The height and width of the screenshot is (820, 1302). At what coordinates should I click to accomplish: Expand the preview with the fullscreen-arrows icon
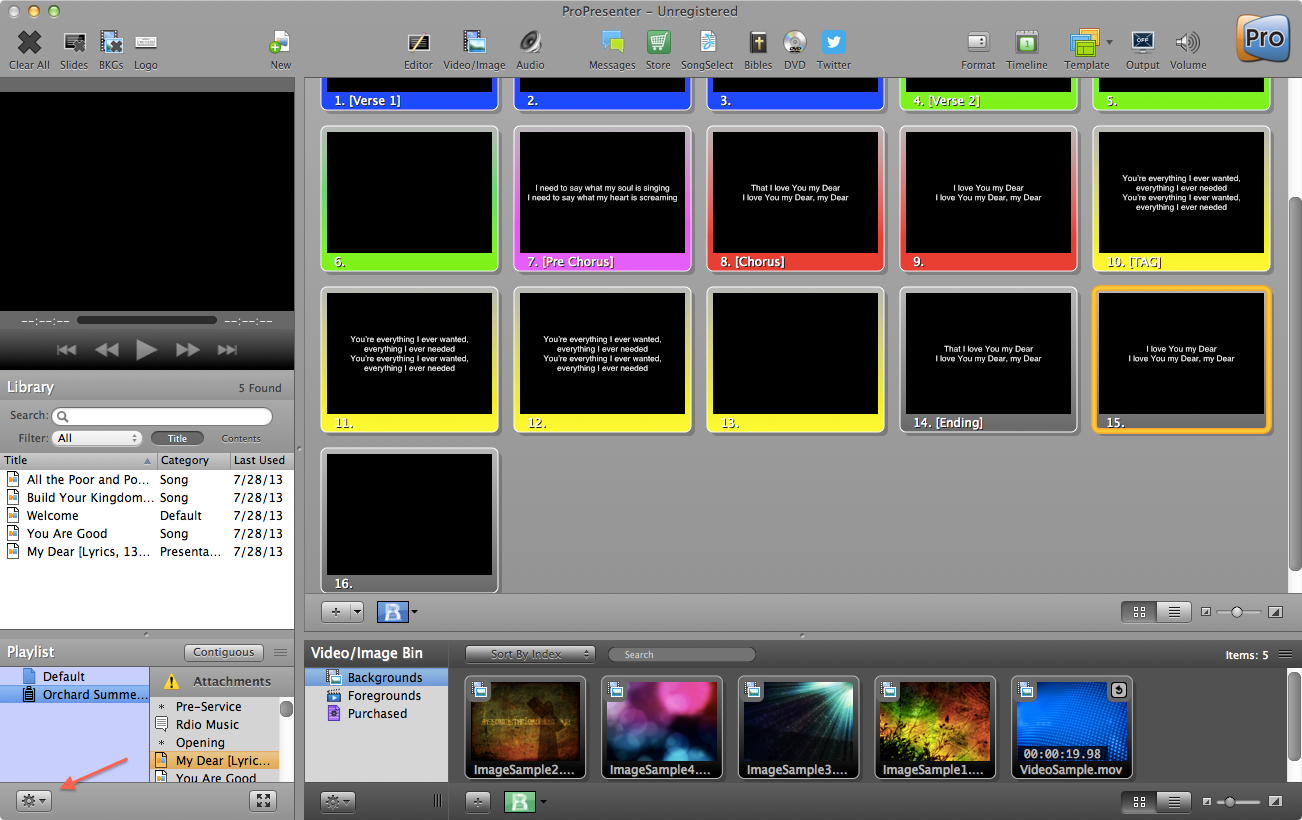click(x=263, y=801)
